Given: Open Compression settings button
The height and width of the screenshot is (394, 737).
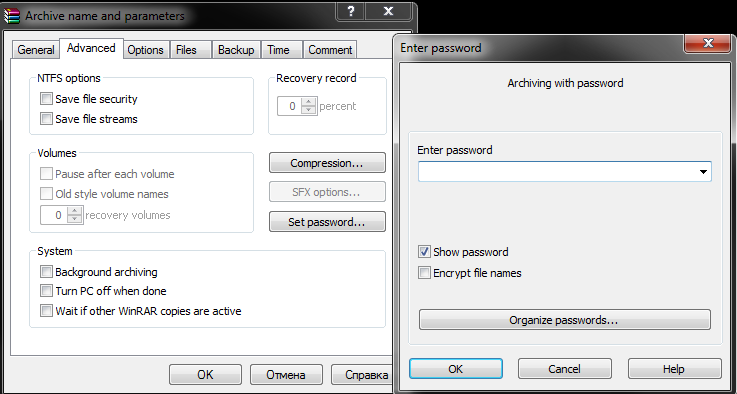Looking at the screenshot, I should pos(327,163).
